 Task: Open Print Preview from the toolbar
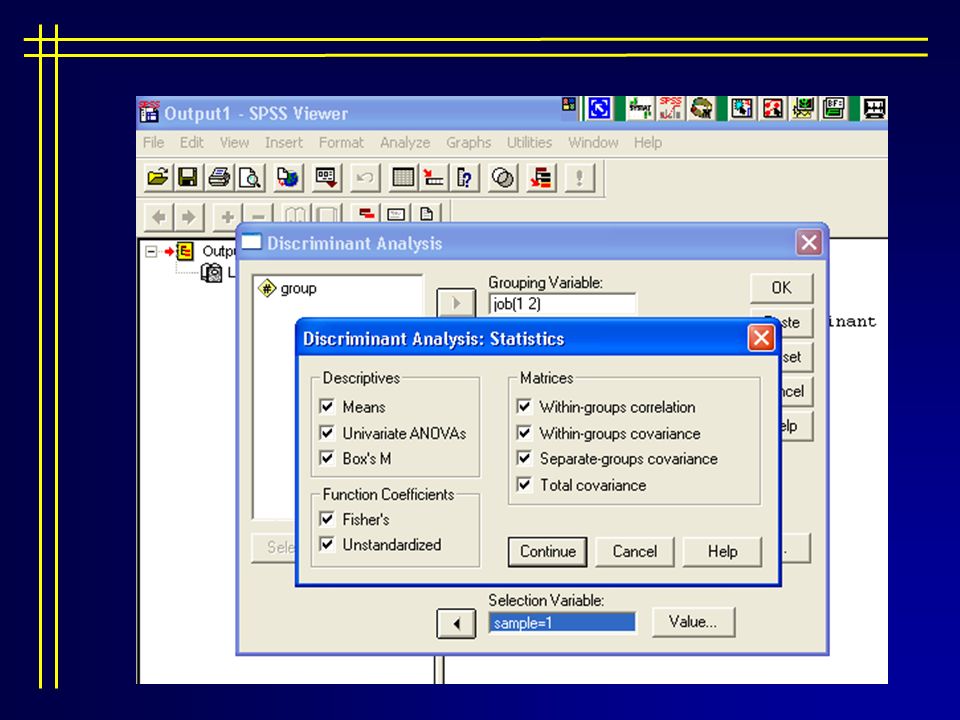(250, 178)
